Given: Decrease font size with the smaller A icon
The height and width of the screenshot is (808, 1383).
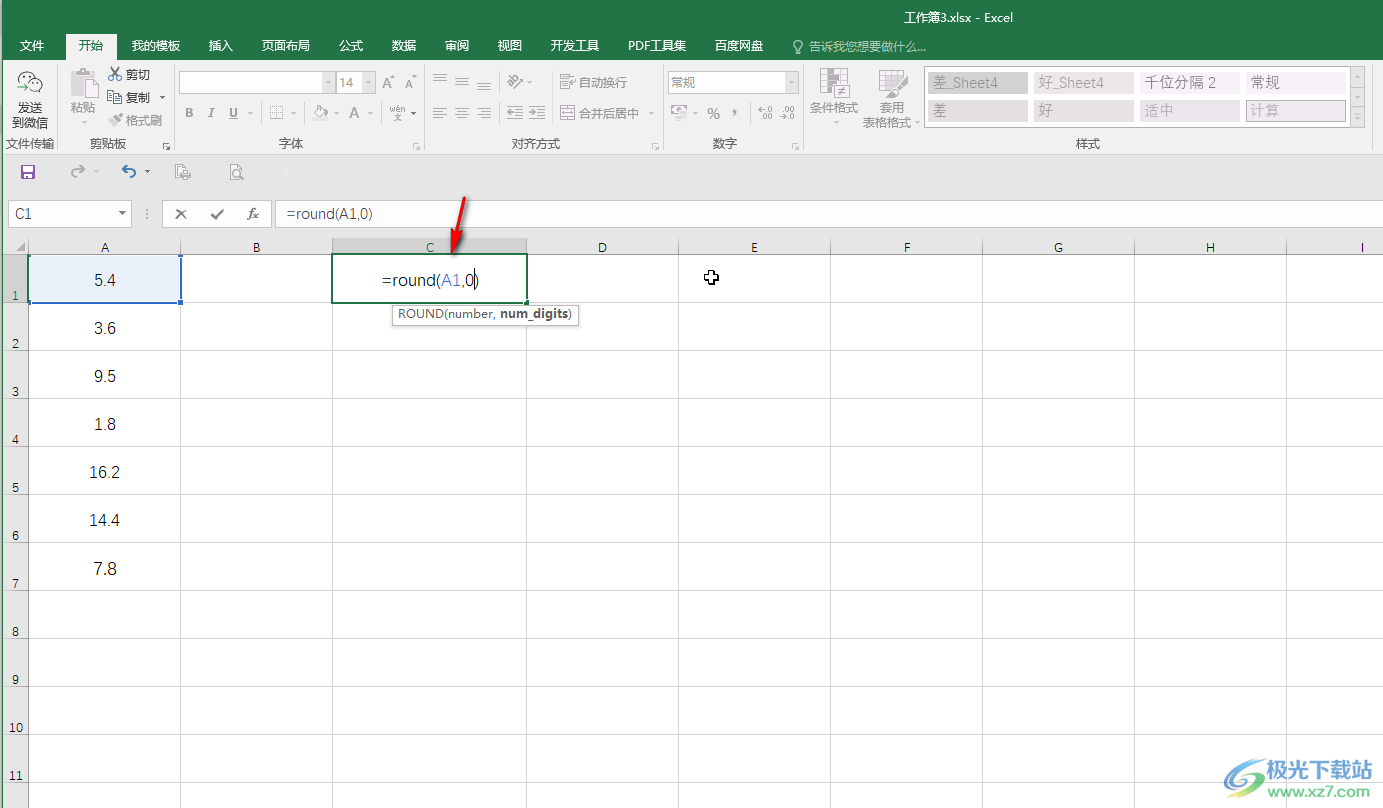Looking at the screenshot, I should click(410, 83).
